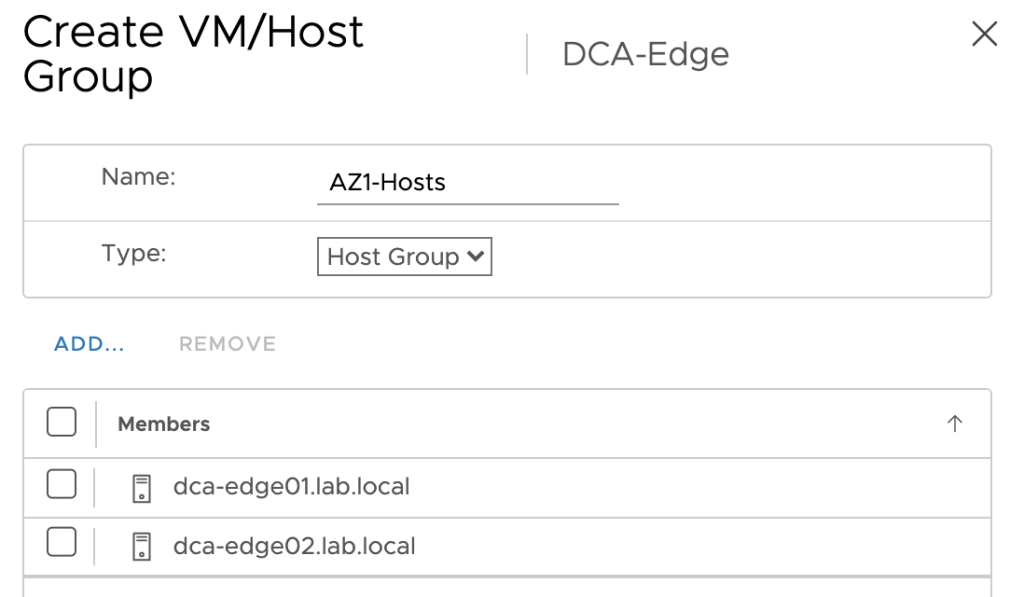The width and height of the screenshot is (1024, 597).
Task: Click the Members column header text
Action: (164, 424)
